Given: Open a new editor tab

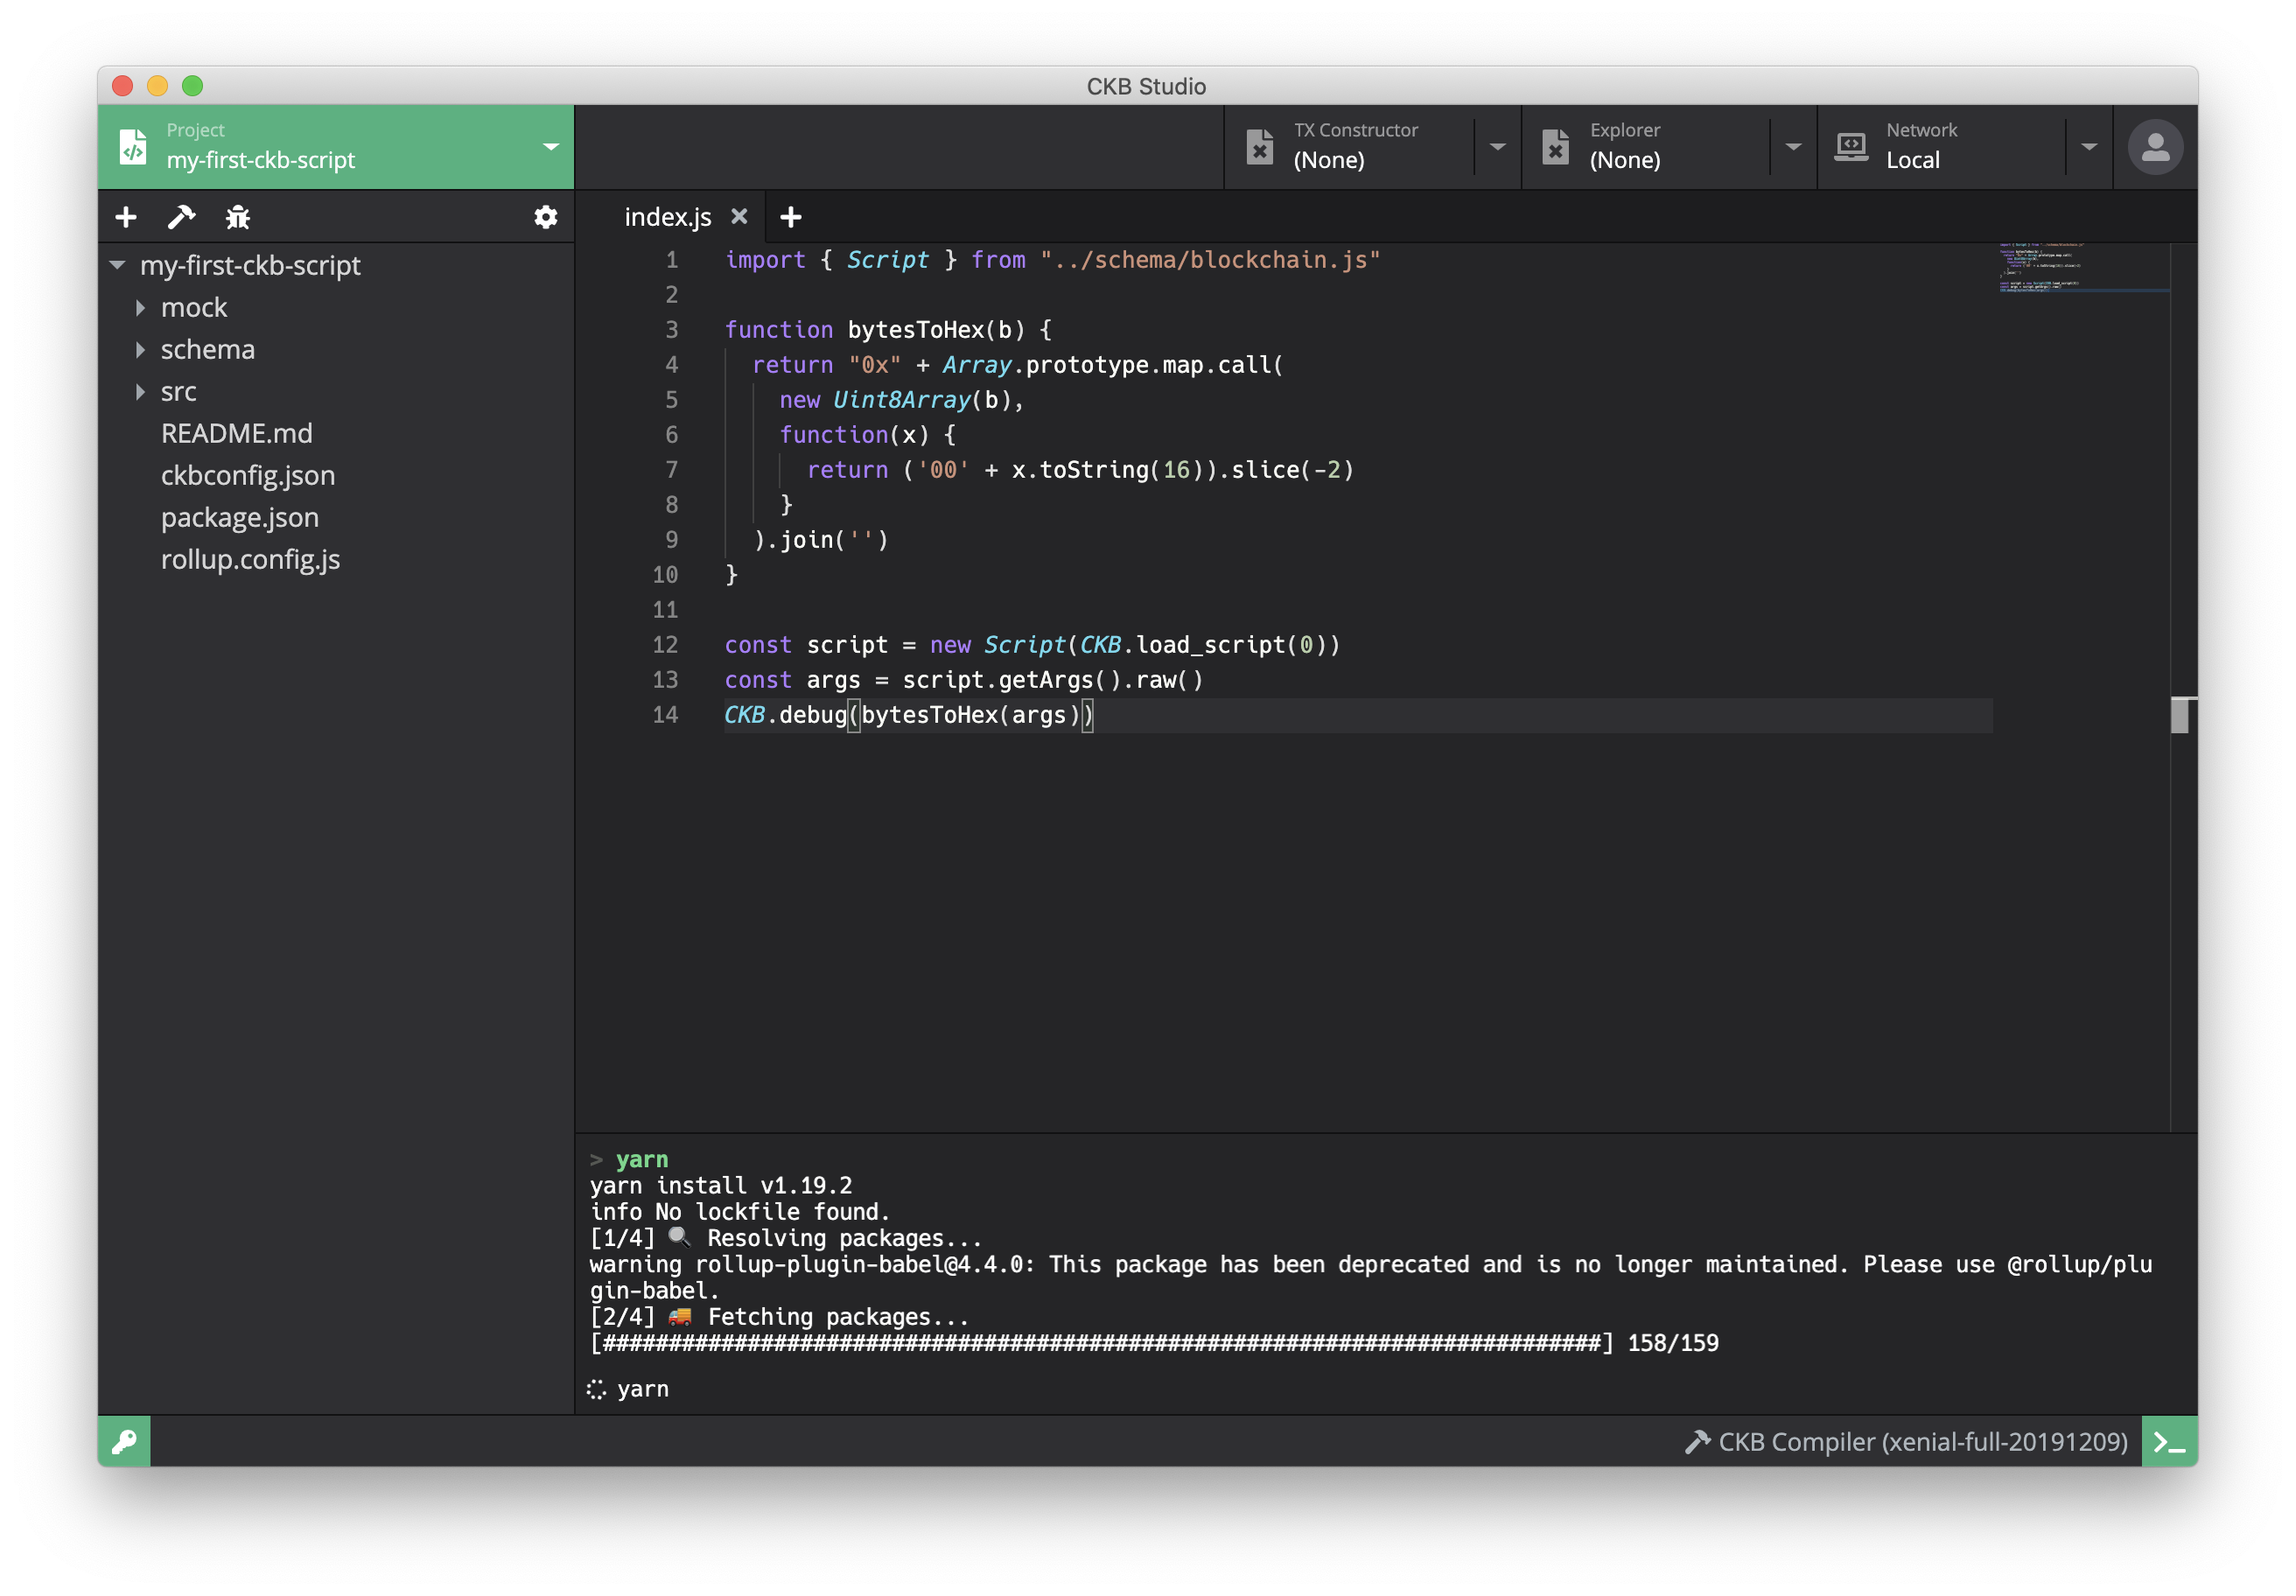Looking at the screenshot, I should [791, 217].
